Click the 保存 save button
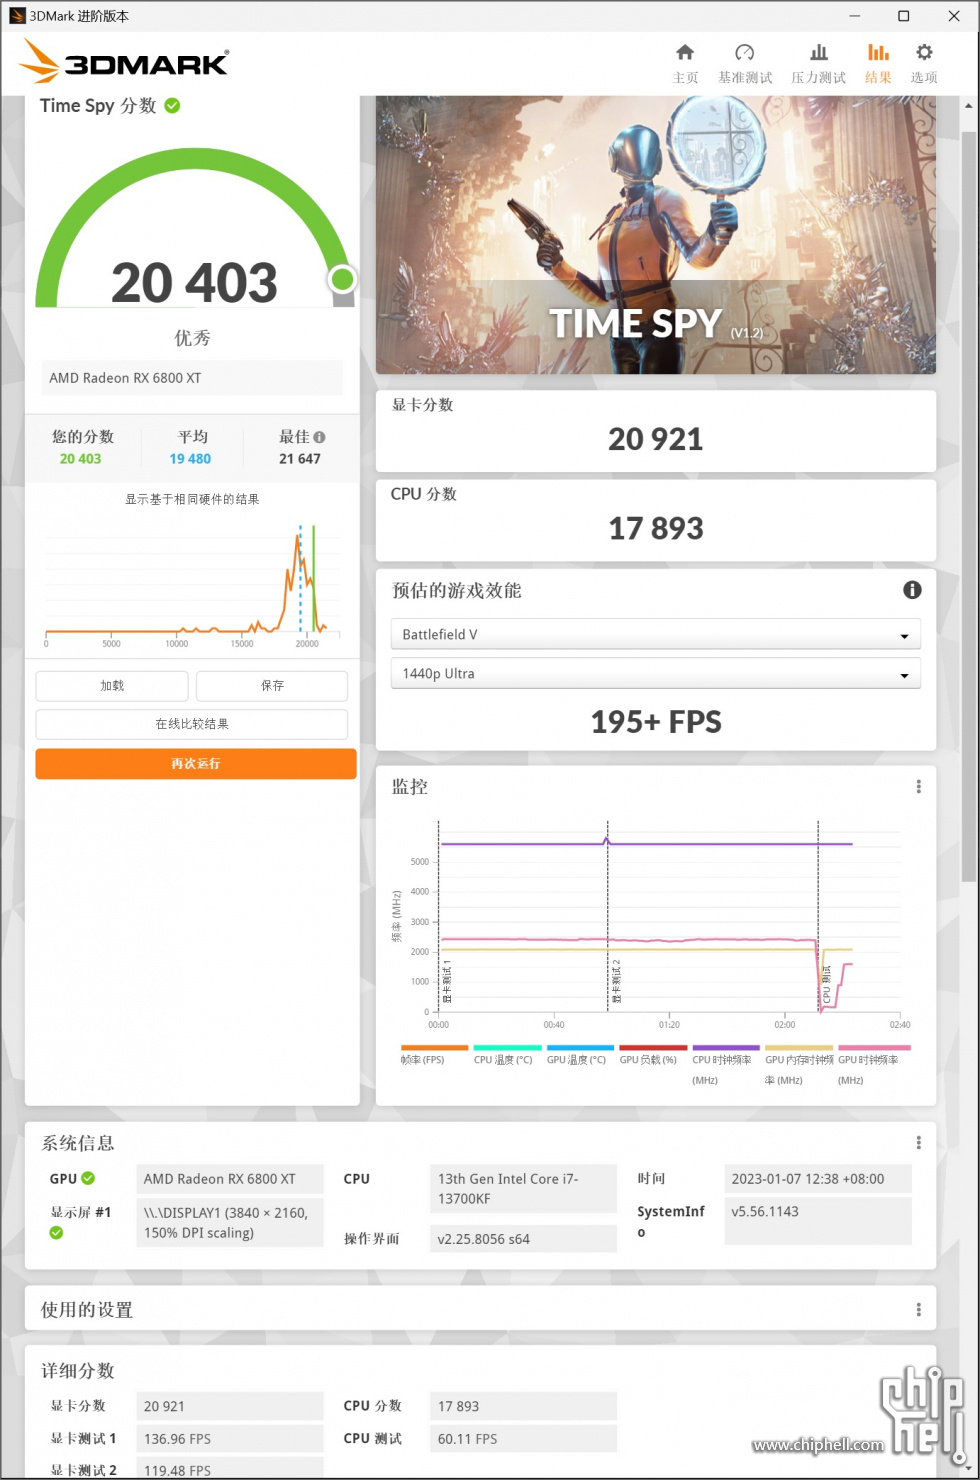This screenshot has height=1480, width=980. point(272,686)
